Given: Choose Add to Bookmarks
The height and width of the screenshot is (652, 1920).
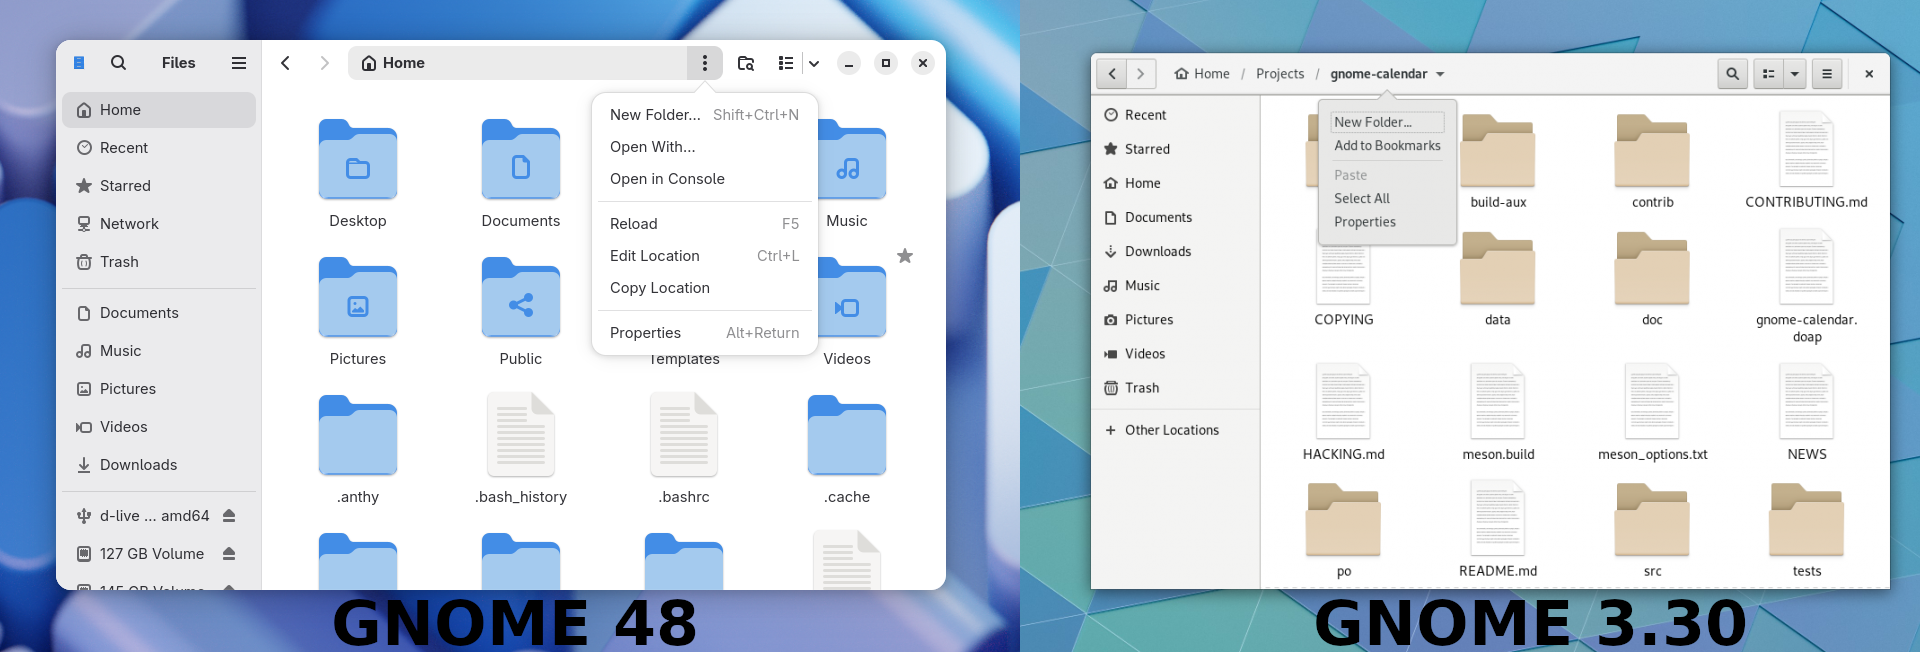Looking at the screenshot, I should coord(1387,146).
